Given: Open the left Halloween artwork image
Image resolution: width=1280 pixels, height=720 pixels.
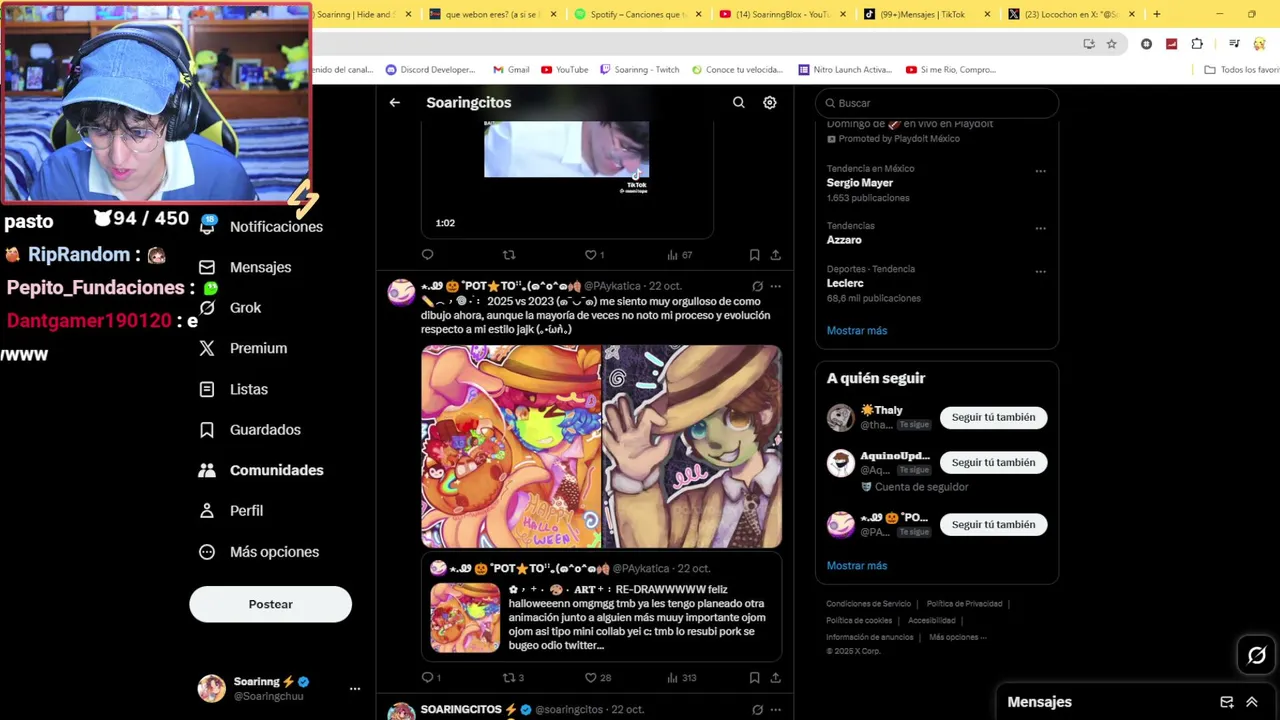Looking at the screenshot, I should point(511,446).
